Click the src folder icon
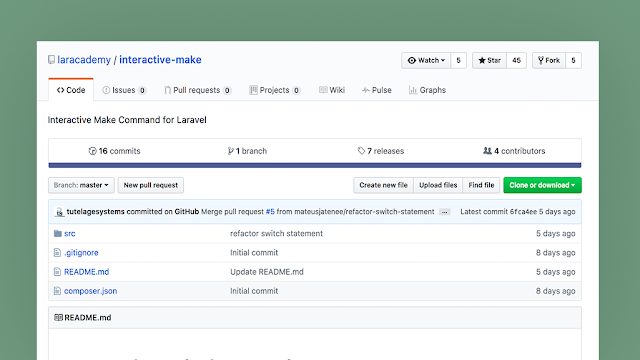Screen dimensions: 640x360 (58, 233)
